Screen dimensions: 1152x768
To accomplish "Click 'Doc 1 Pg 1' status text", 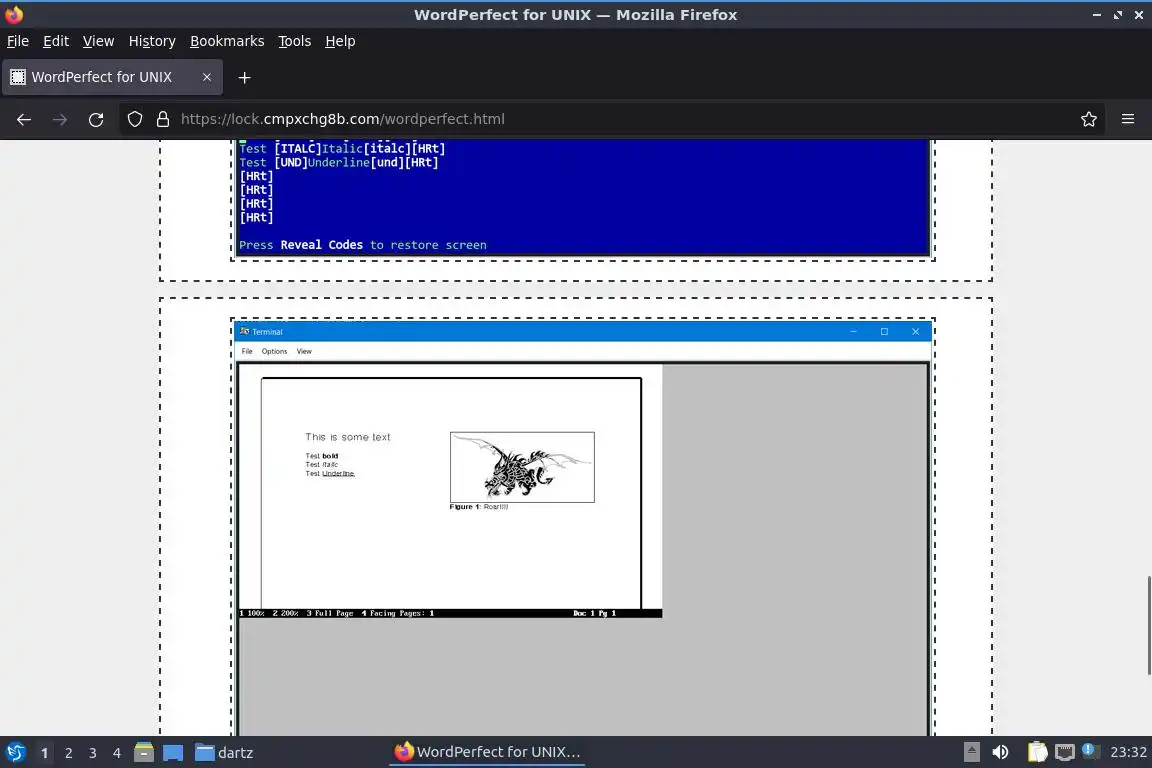I will tap(594, 613).
